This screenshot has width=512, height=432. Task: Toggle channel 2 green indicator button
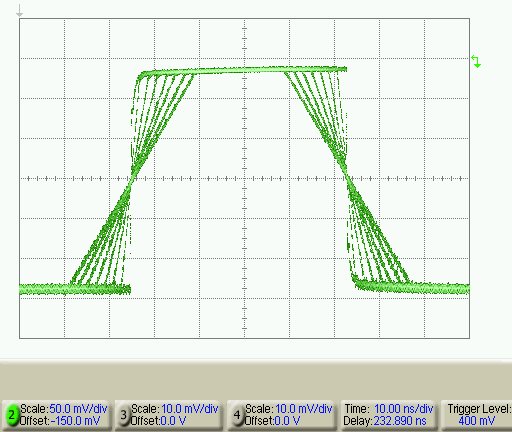(x=12, y=415)
